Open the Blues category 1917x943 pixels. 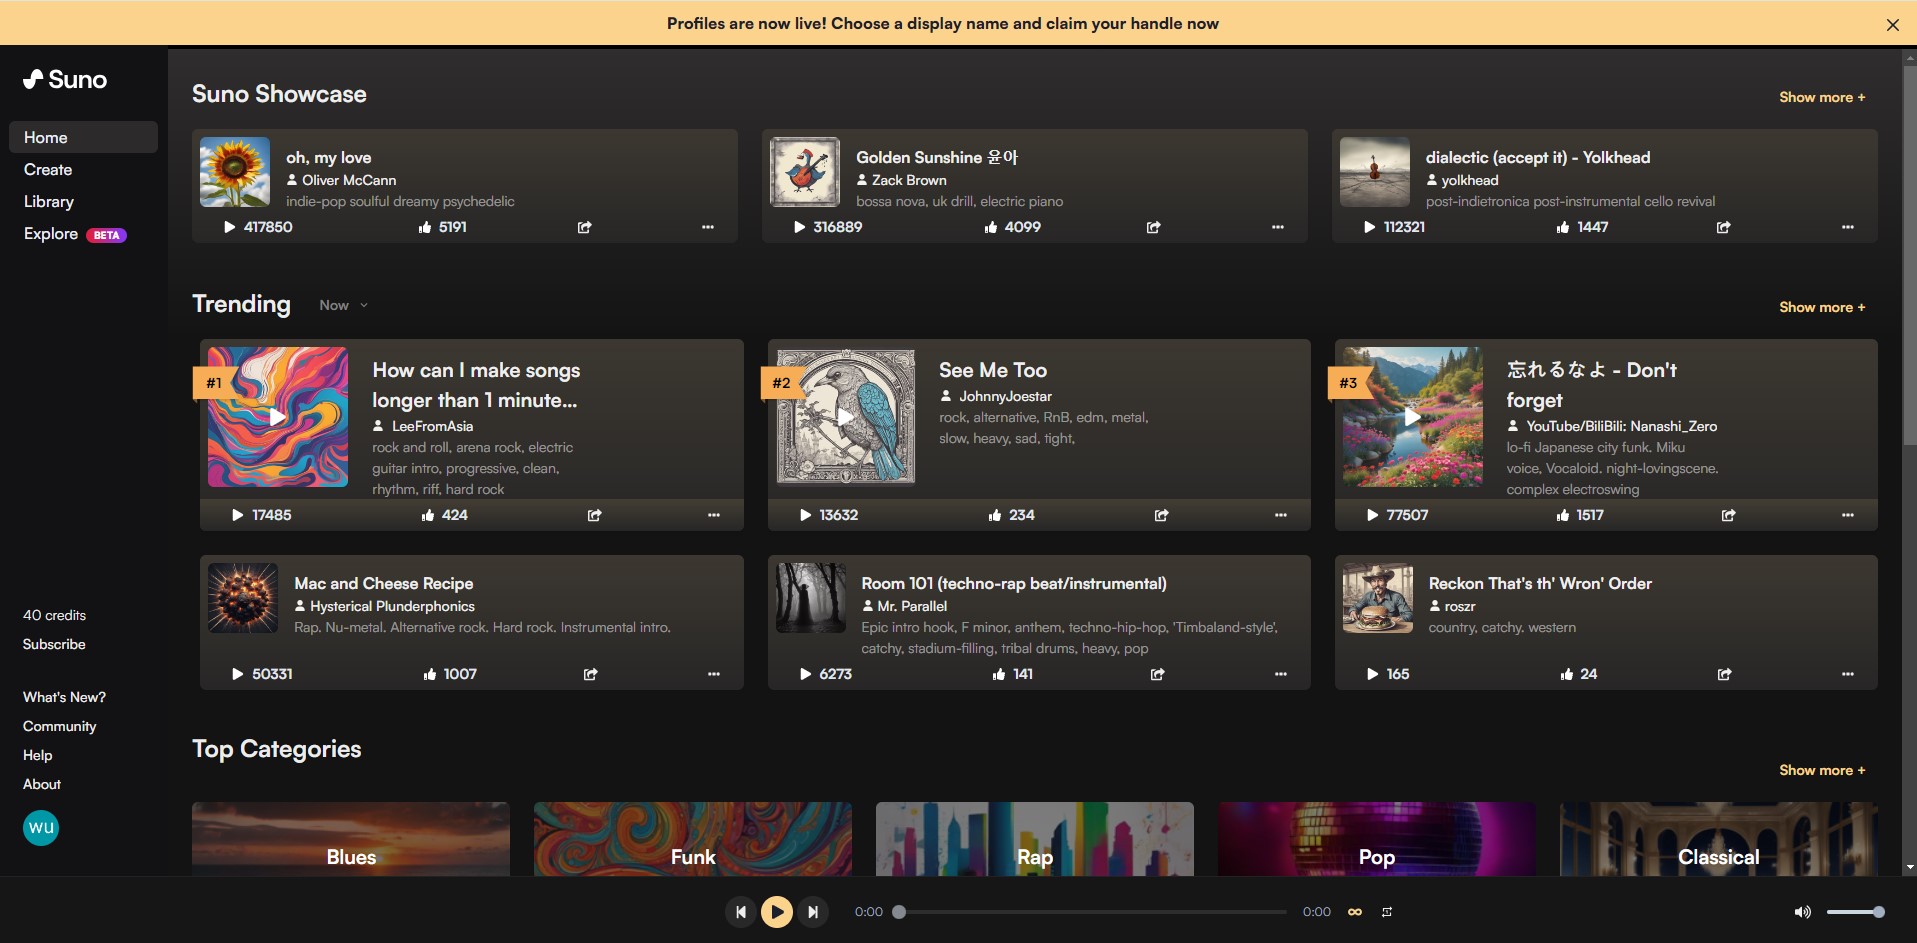351,839
